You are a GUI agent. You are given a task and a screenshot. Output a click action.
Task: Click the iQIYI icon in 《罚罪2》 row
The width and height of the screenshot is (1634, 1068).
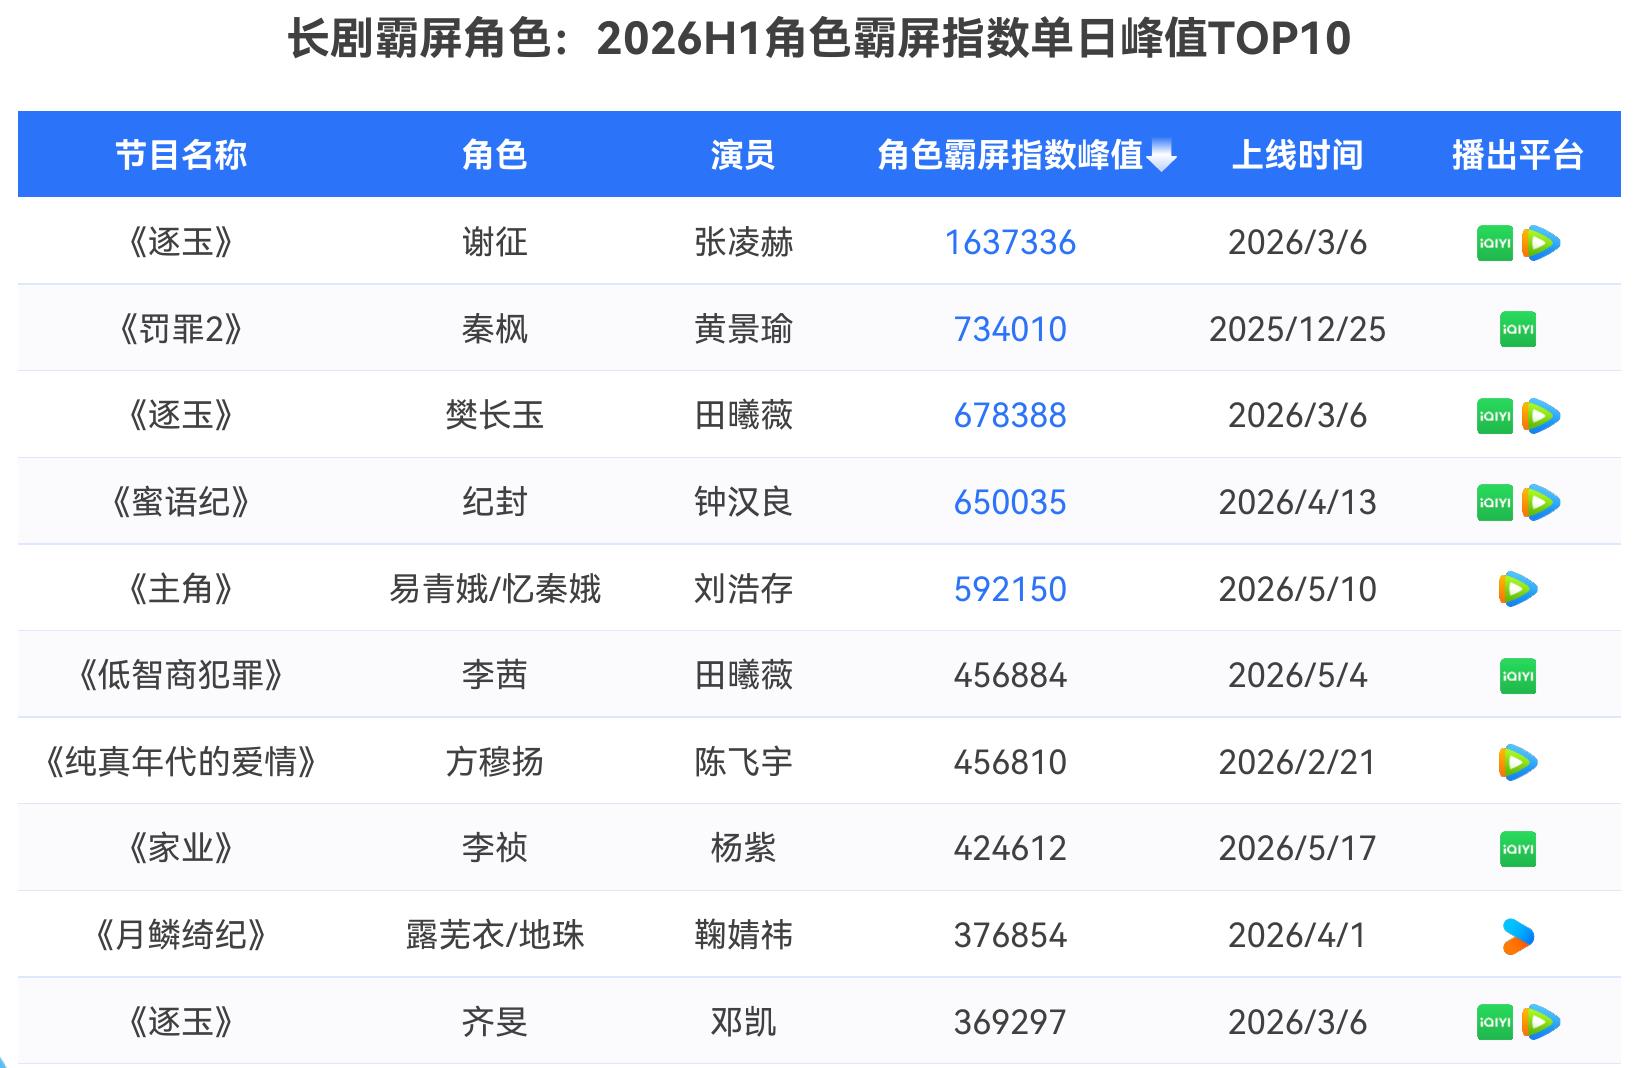1518,330
